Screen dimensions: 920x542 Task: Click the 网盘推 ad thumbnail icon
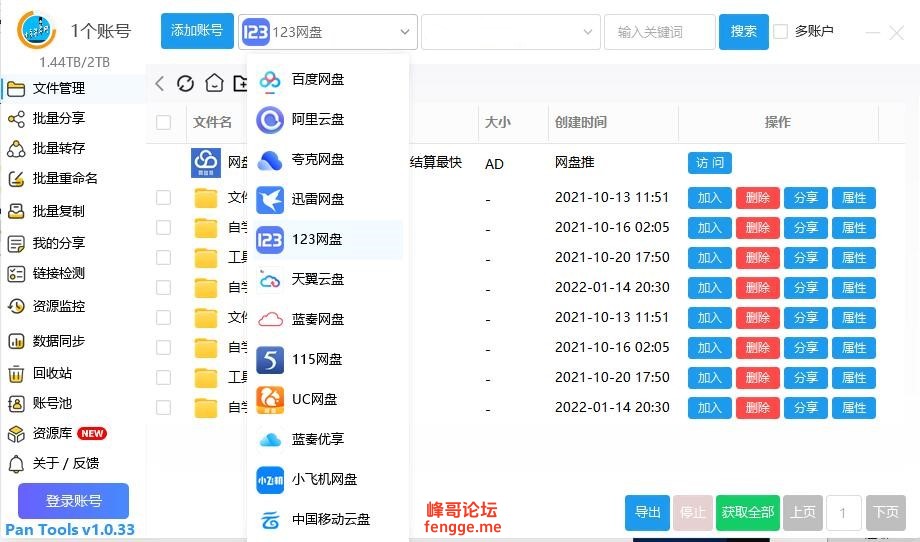206,162
